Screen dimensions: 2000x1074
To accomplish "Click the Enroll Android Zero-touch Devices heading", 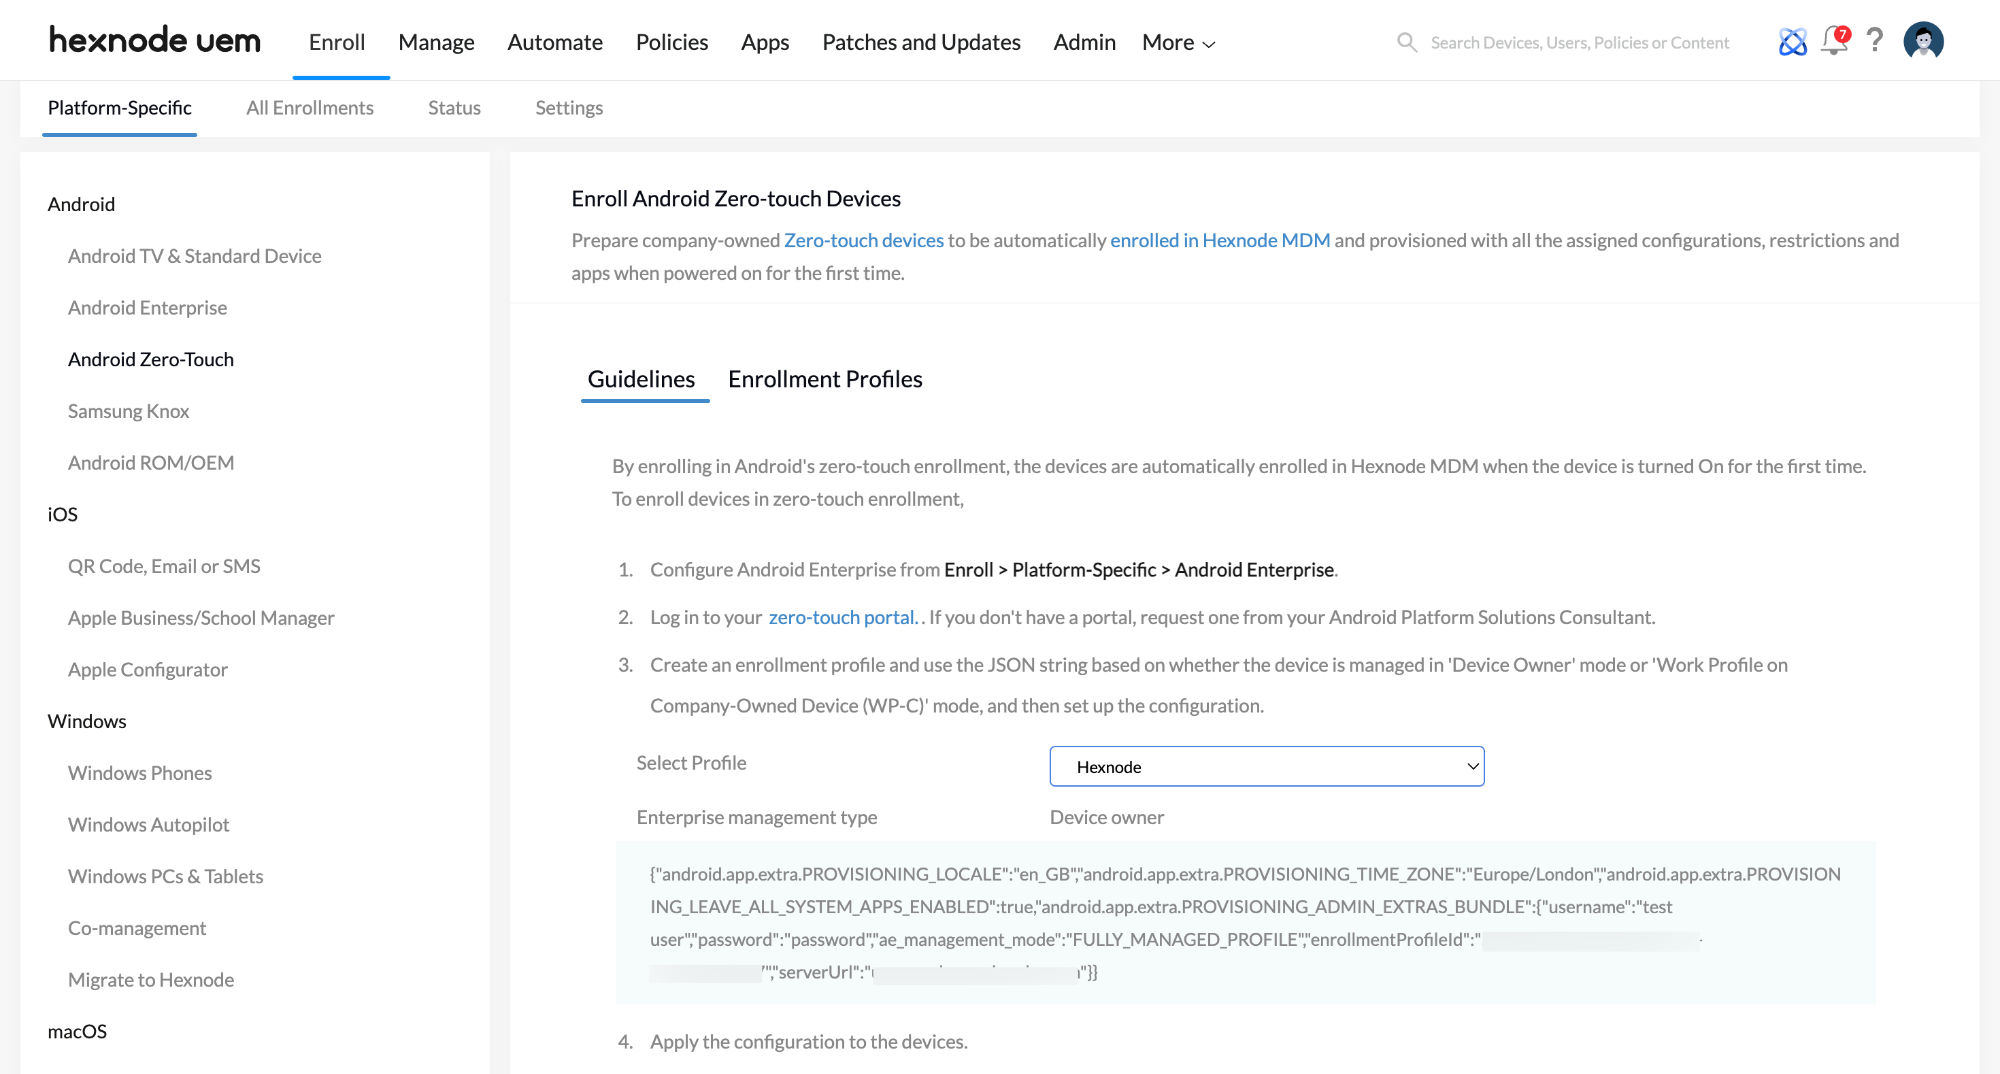I will point(736,198).
